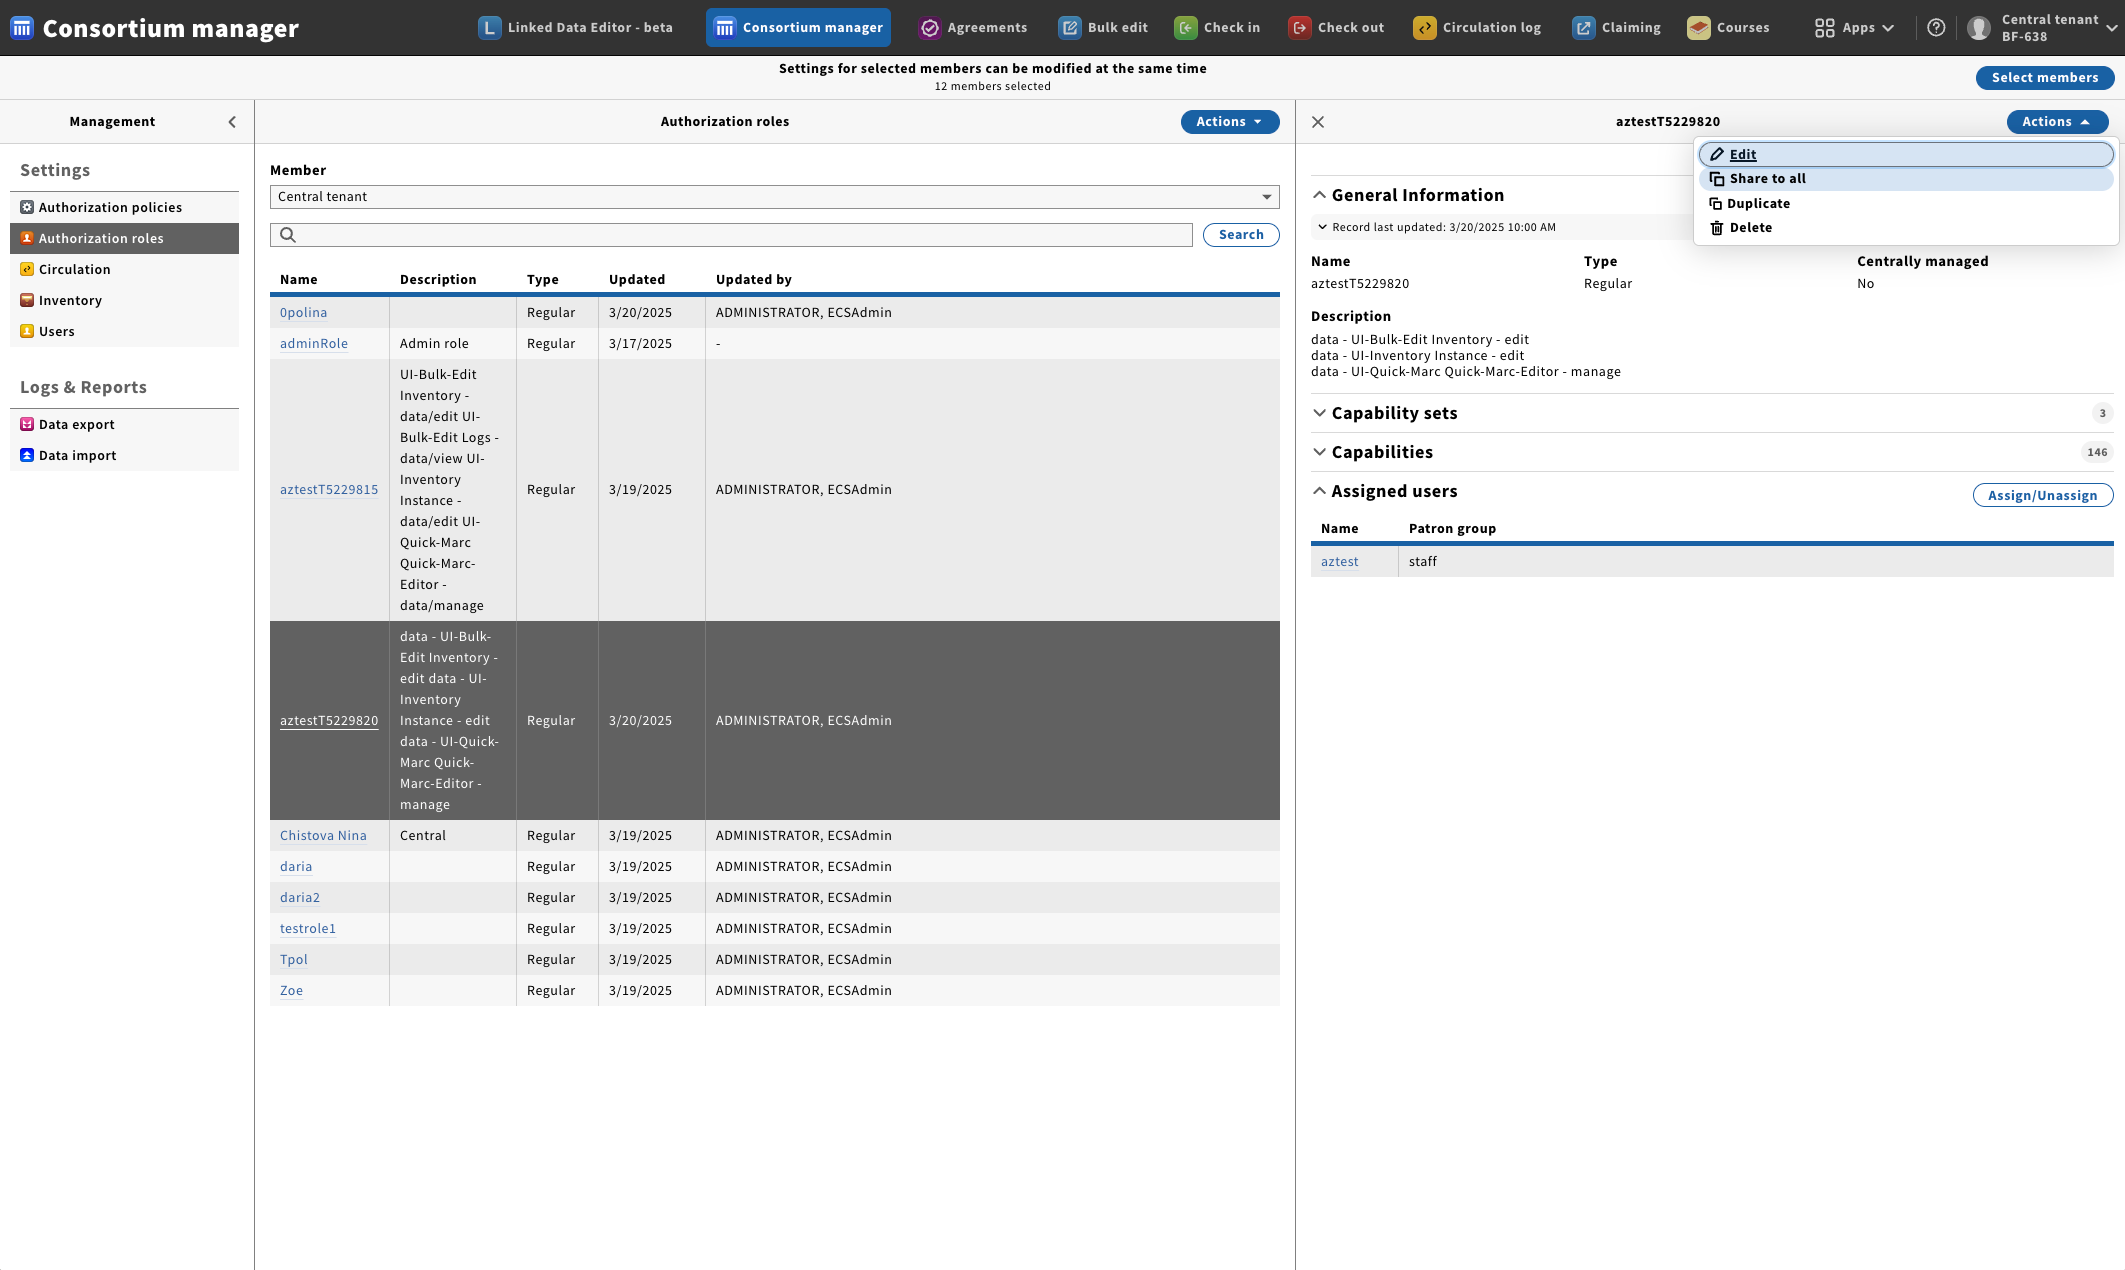Choose Delete from Actions menu
2125x1270 pixels.
click(x=1906, y=228)
